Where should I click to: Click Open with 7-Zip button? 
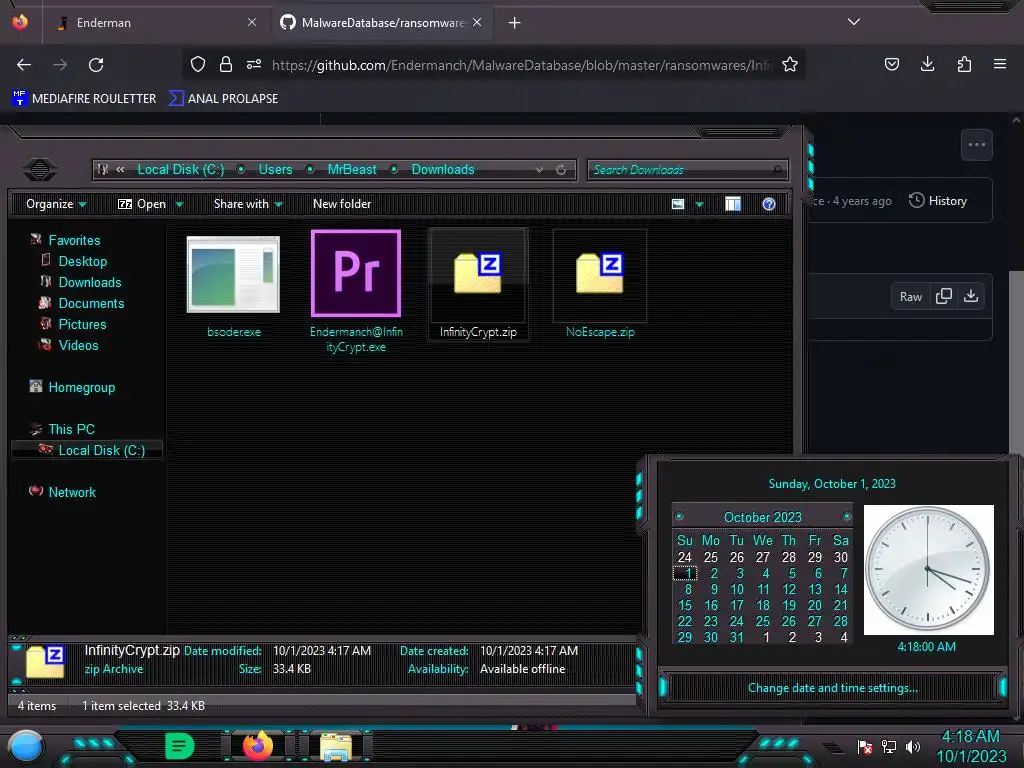(x=142, y=204)
